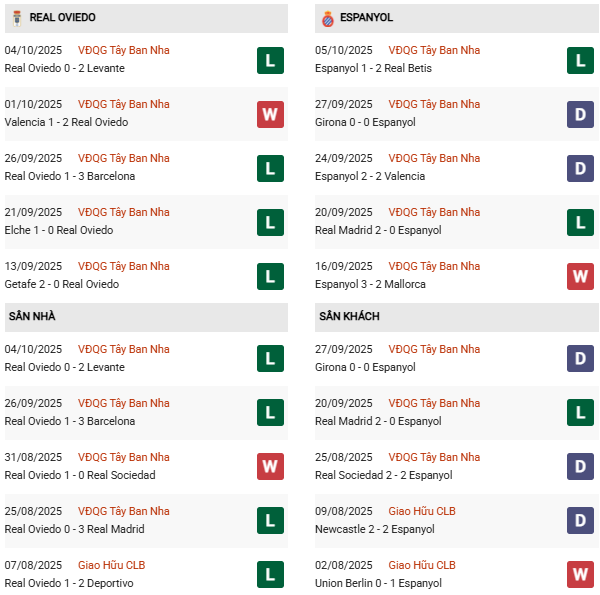600x595 pixels.
Task: Open VĐQG Tây Ban Nha link above Elche 1 - 0 Real Oviedo
Action: click(123, 212)
